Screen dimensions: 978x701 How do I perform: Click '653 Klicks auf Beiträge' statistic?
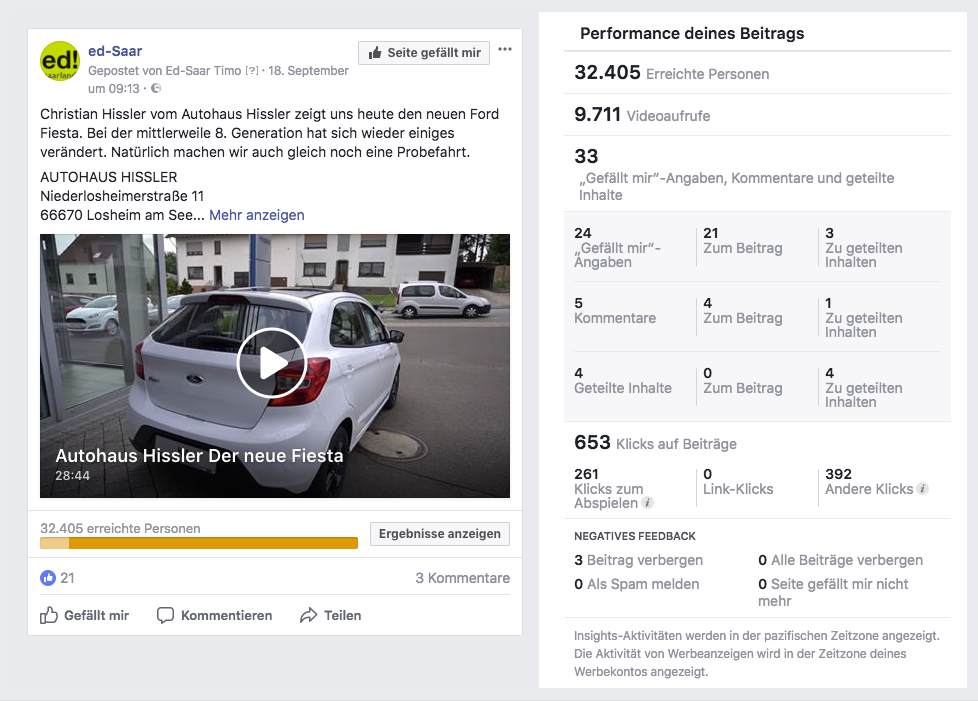pos(656,443)
